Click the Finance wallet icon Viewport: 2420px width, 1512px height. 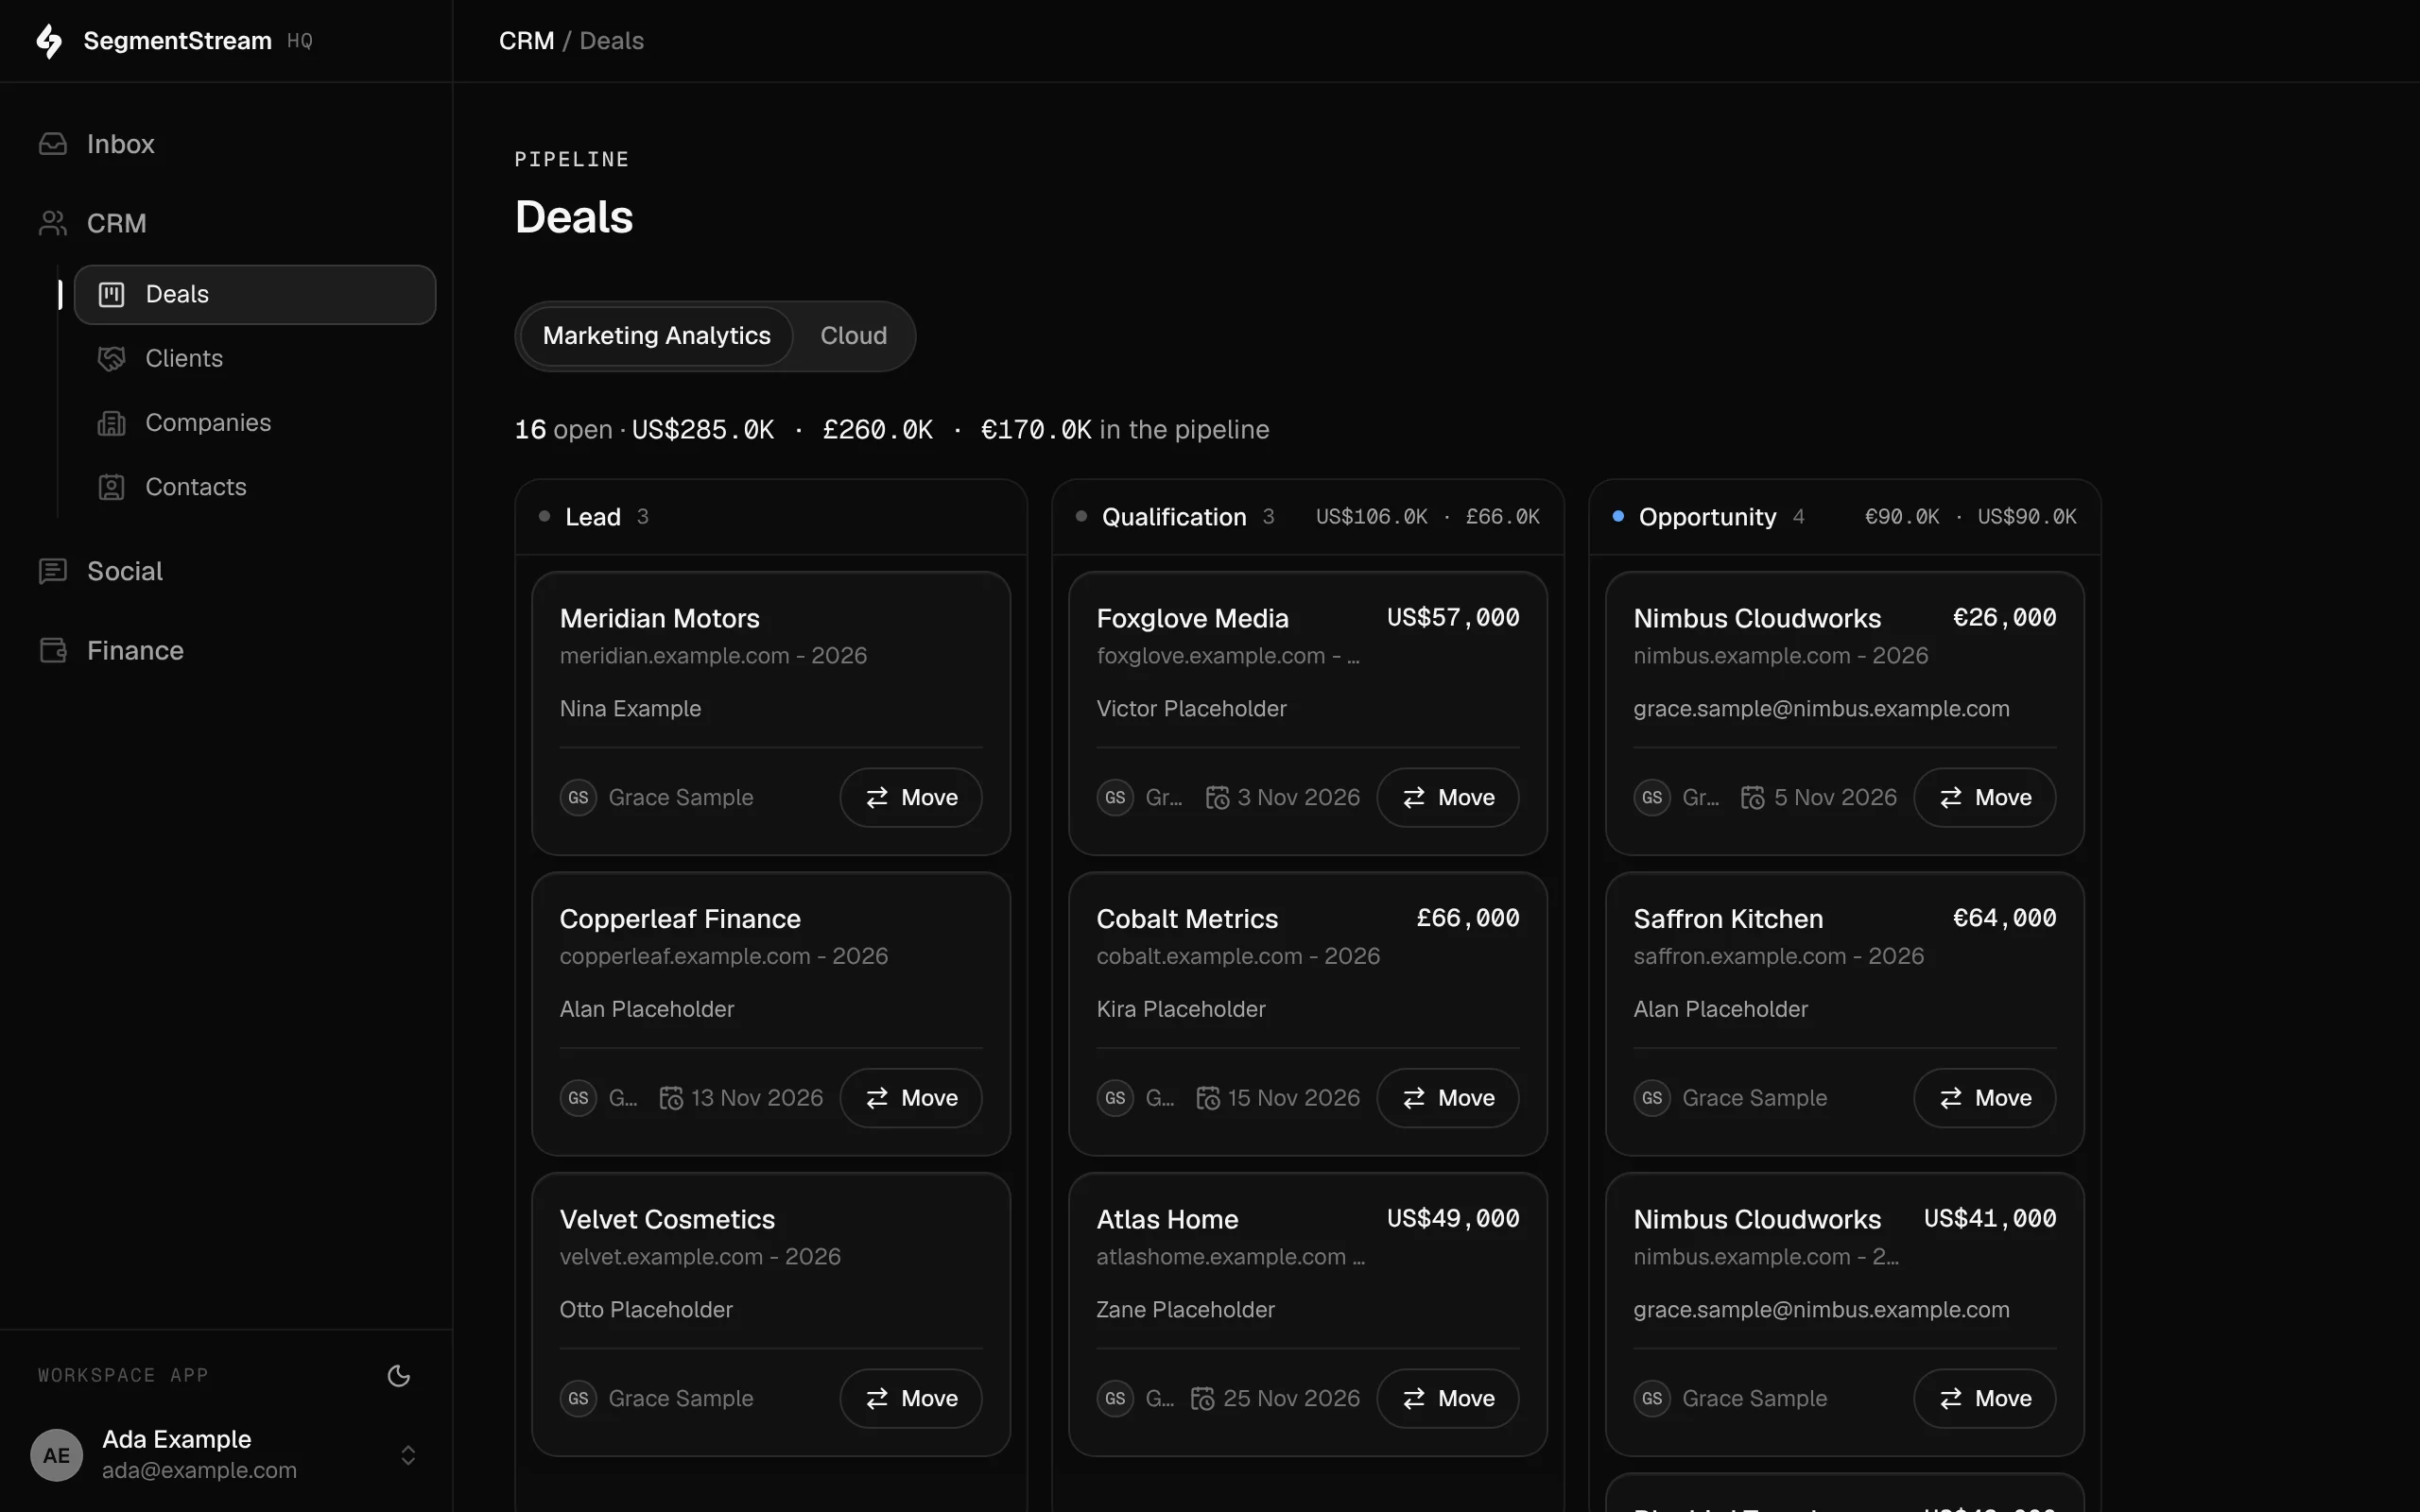pyautogui.click(x=53, y=650)
